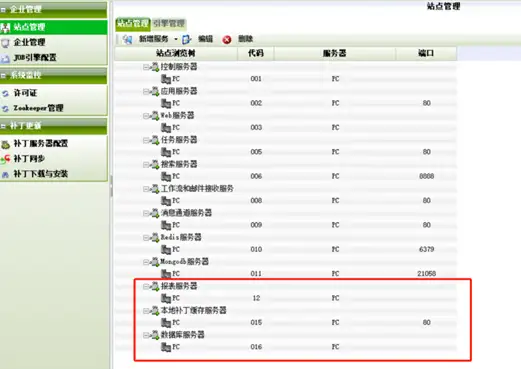Switch to the 引擎管理 tab
The height and width of the screenshot is (369, 521).
(169, 24)
